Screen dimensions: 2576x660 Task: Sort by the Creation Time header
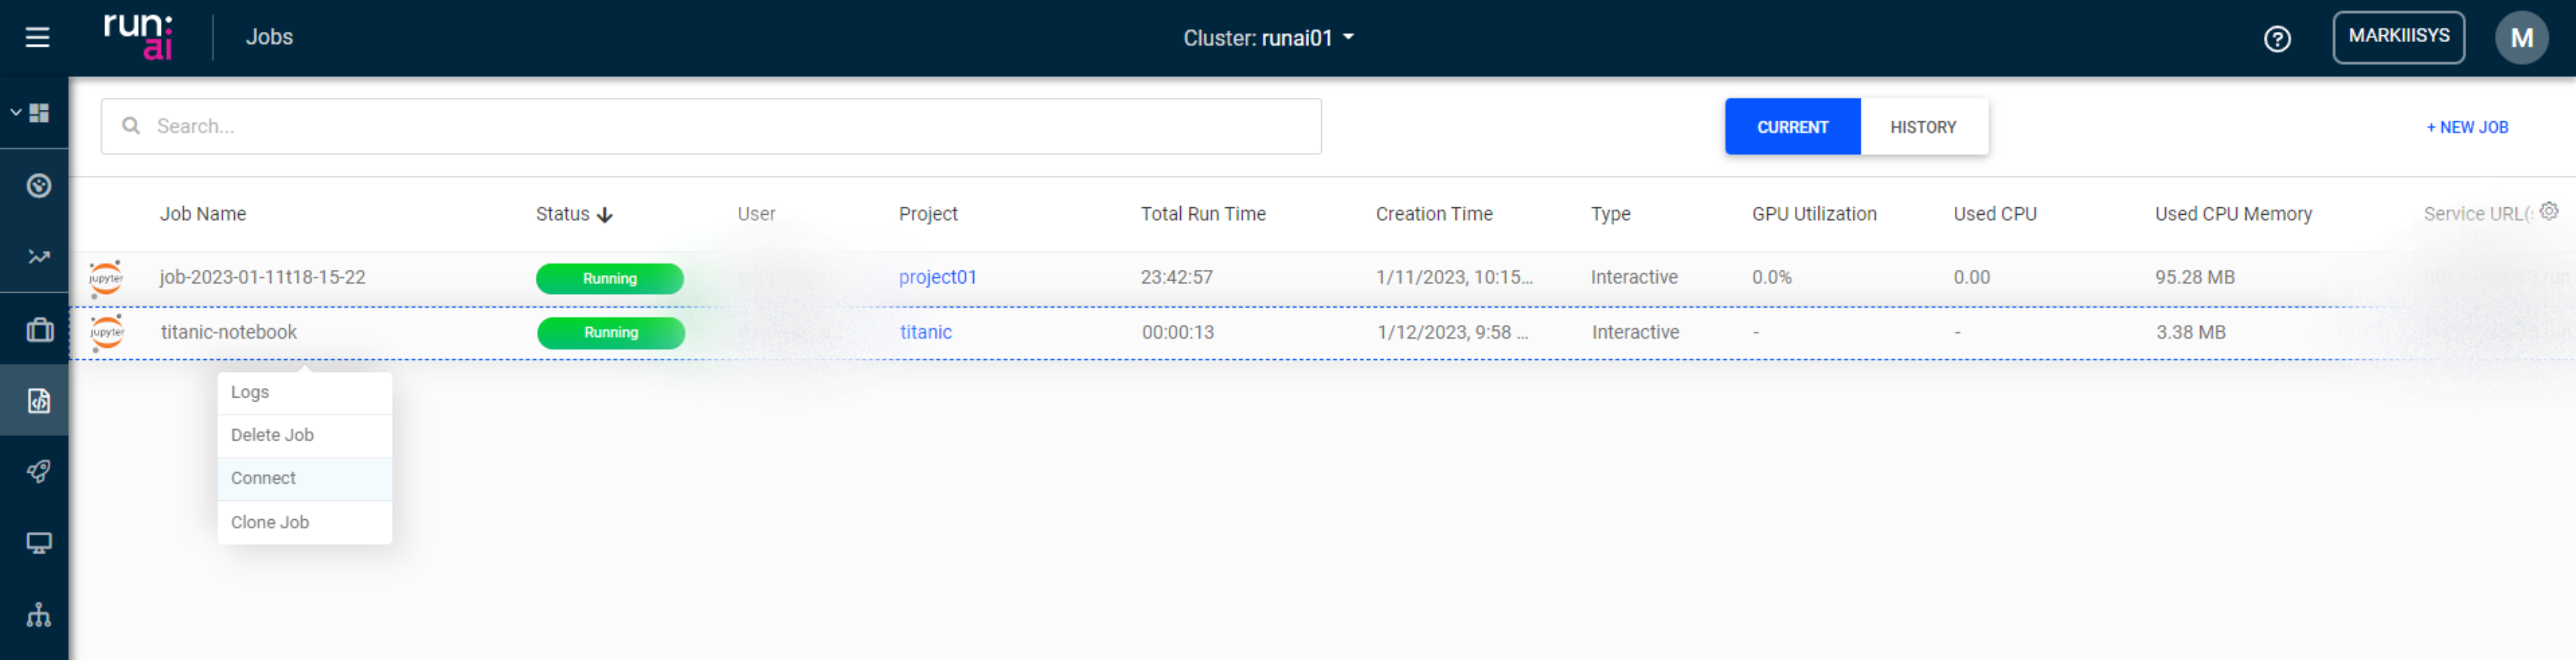tap(1433, 214)
